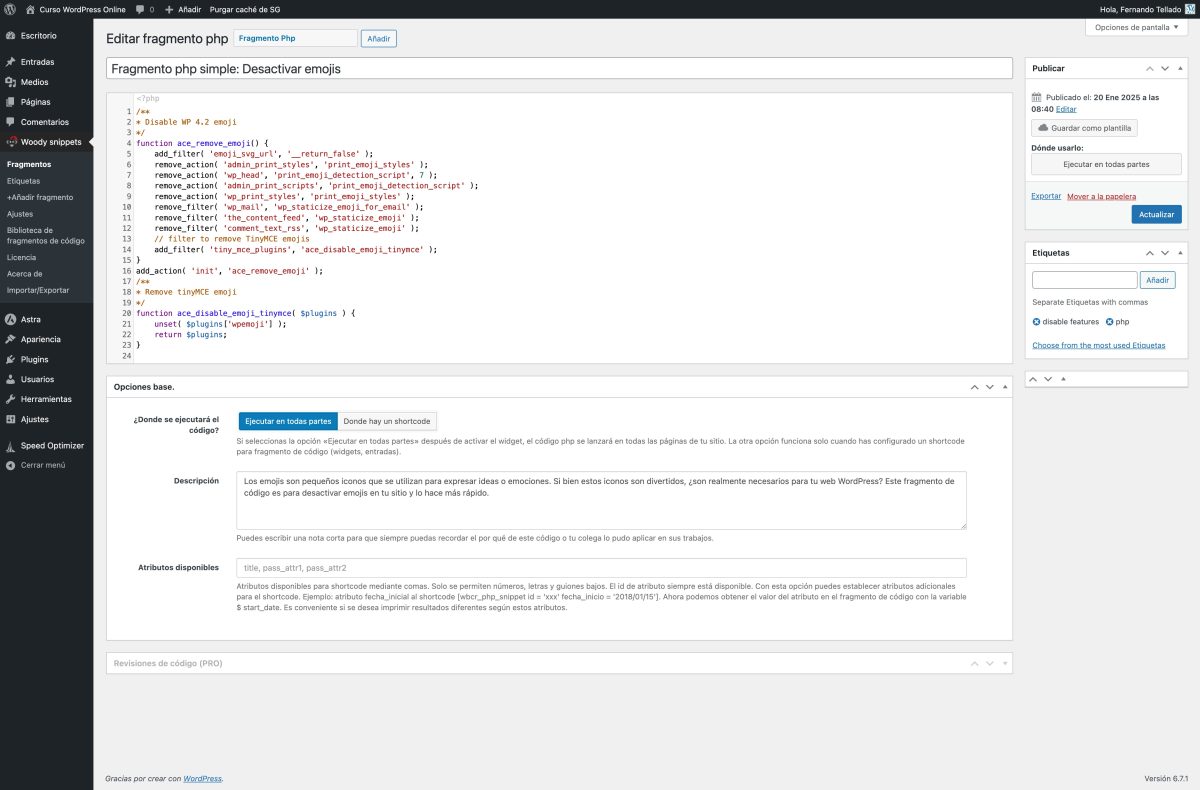The image size is (1200, 790).
Task: Select 'Donde hay un shortcode' option
Action: (x=387, y=421)
